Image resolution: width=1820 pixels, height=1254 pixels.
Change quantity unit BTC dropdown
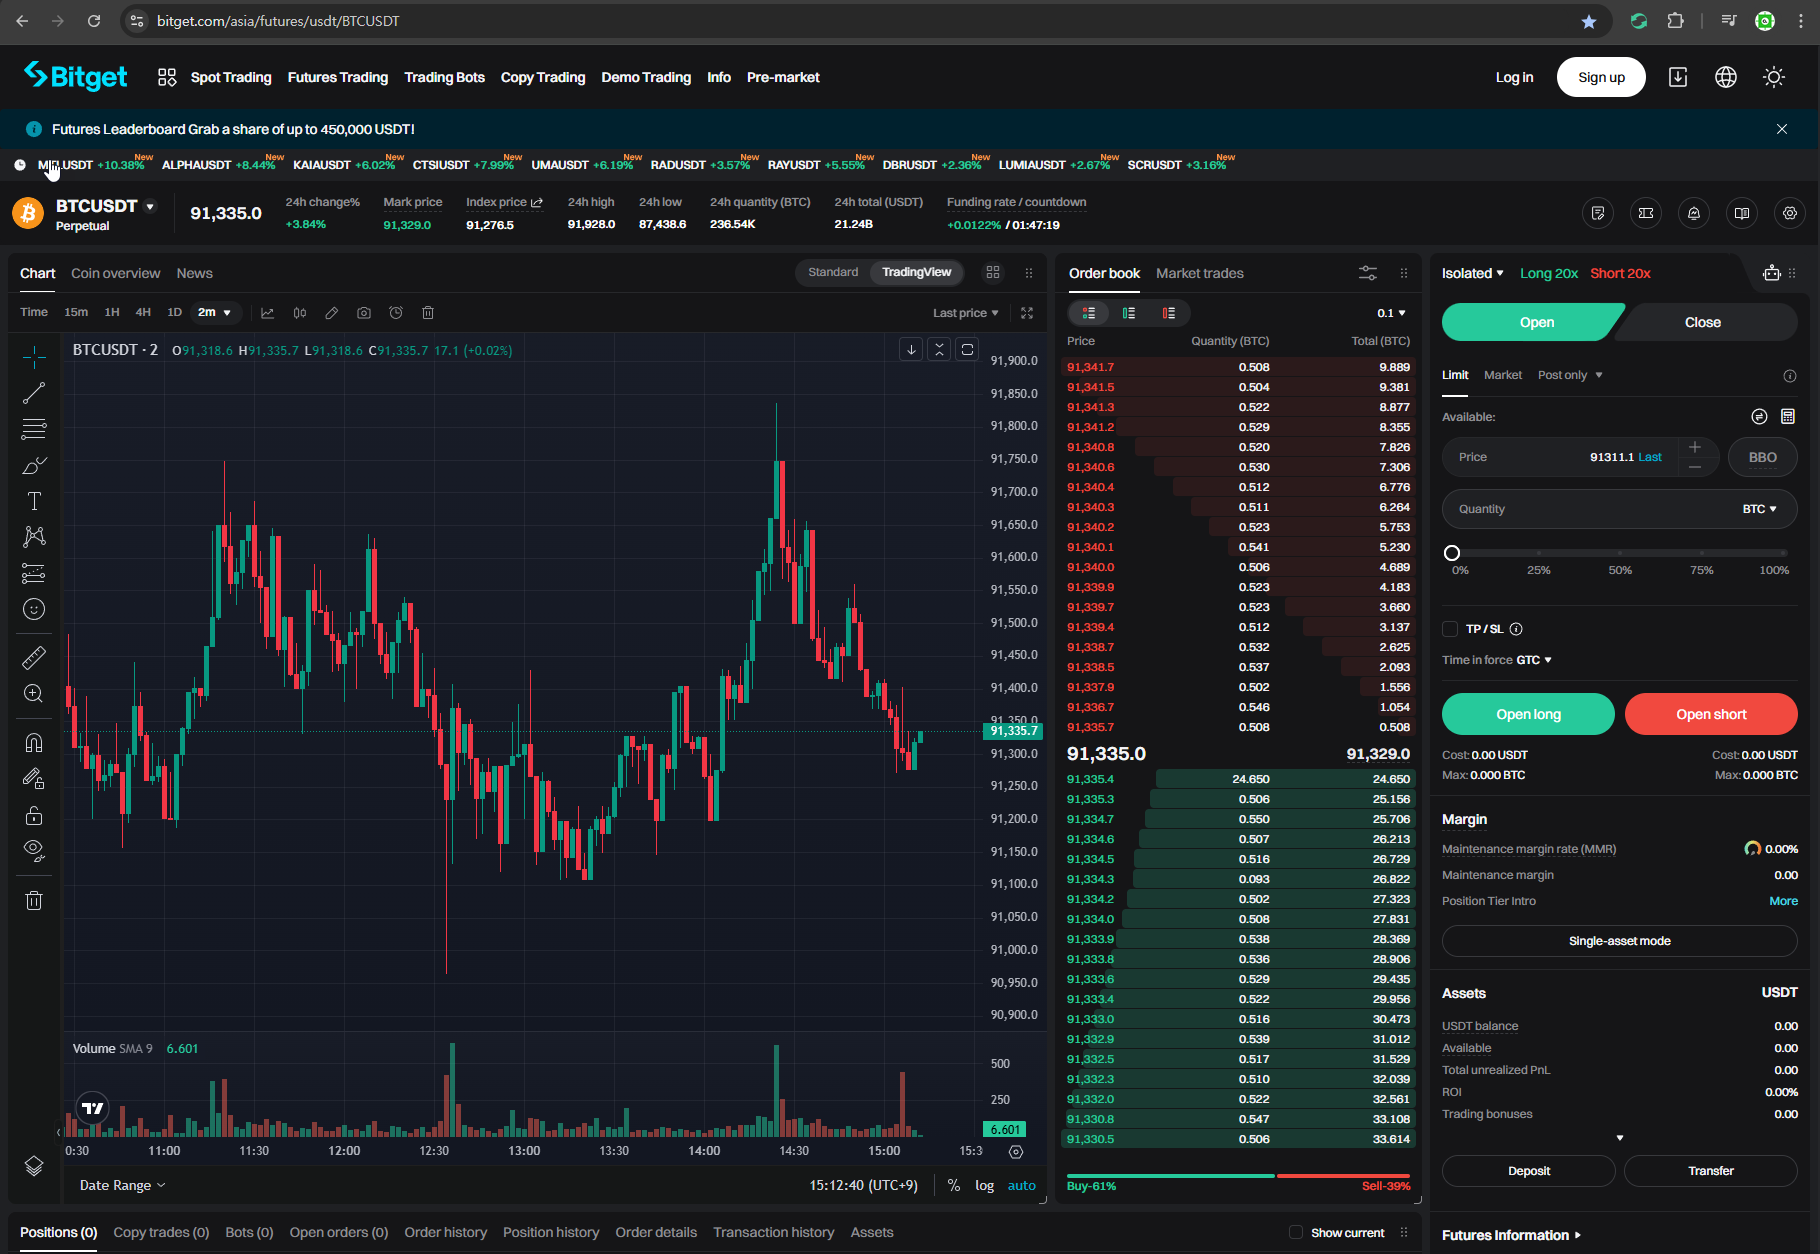tap(1759, 509)
